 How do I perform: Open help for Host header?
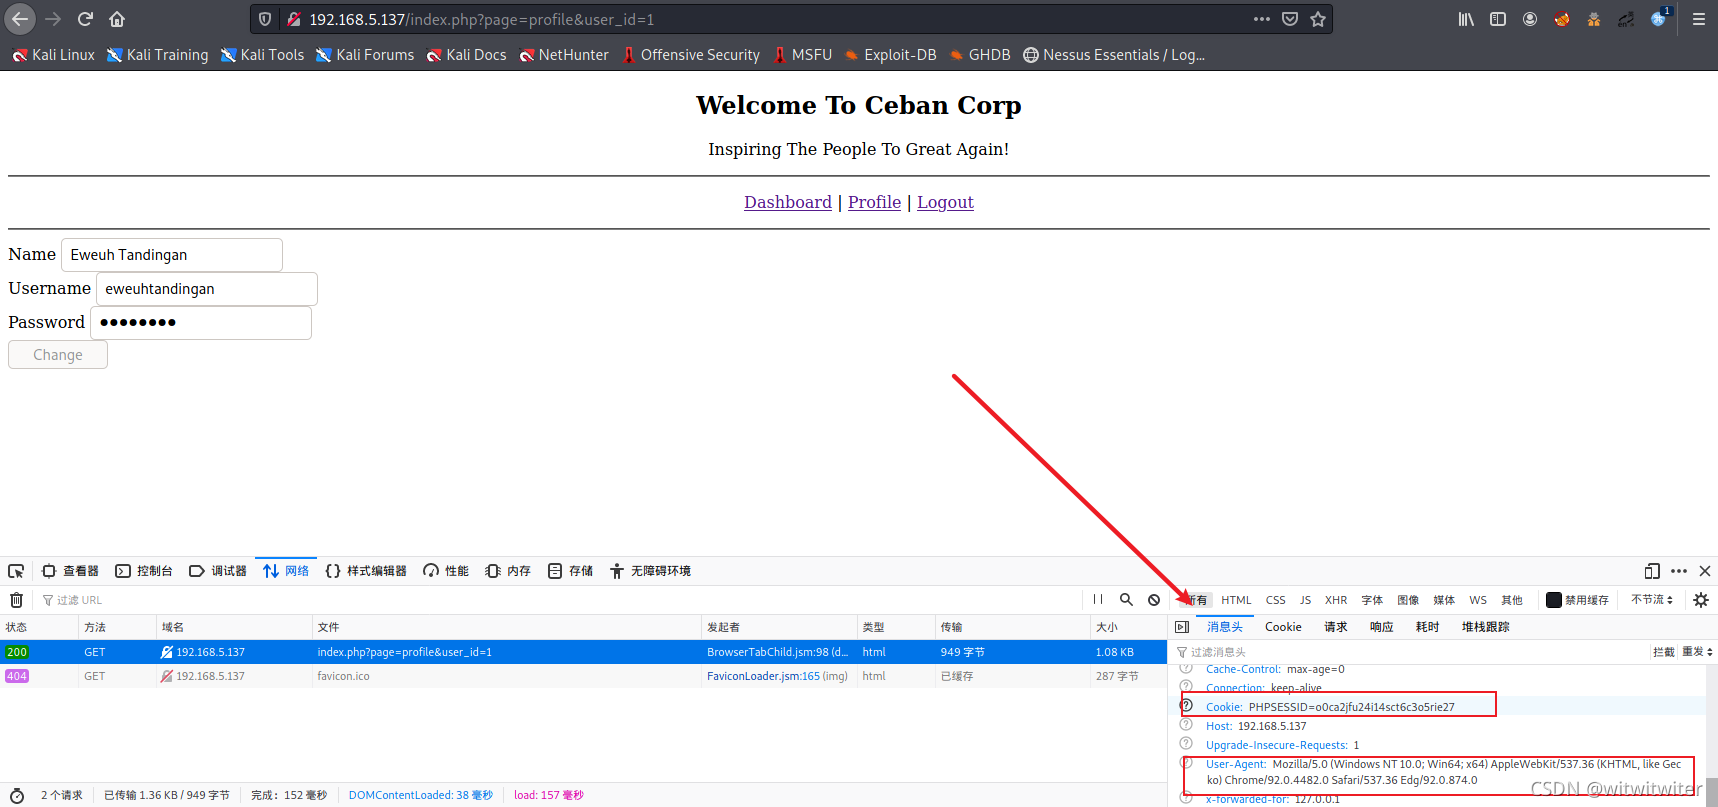click(1186, 725)
